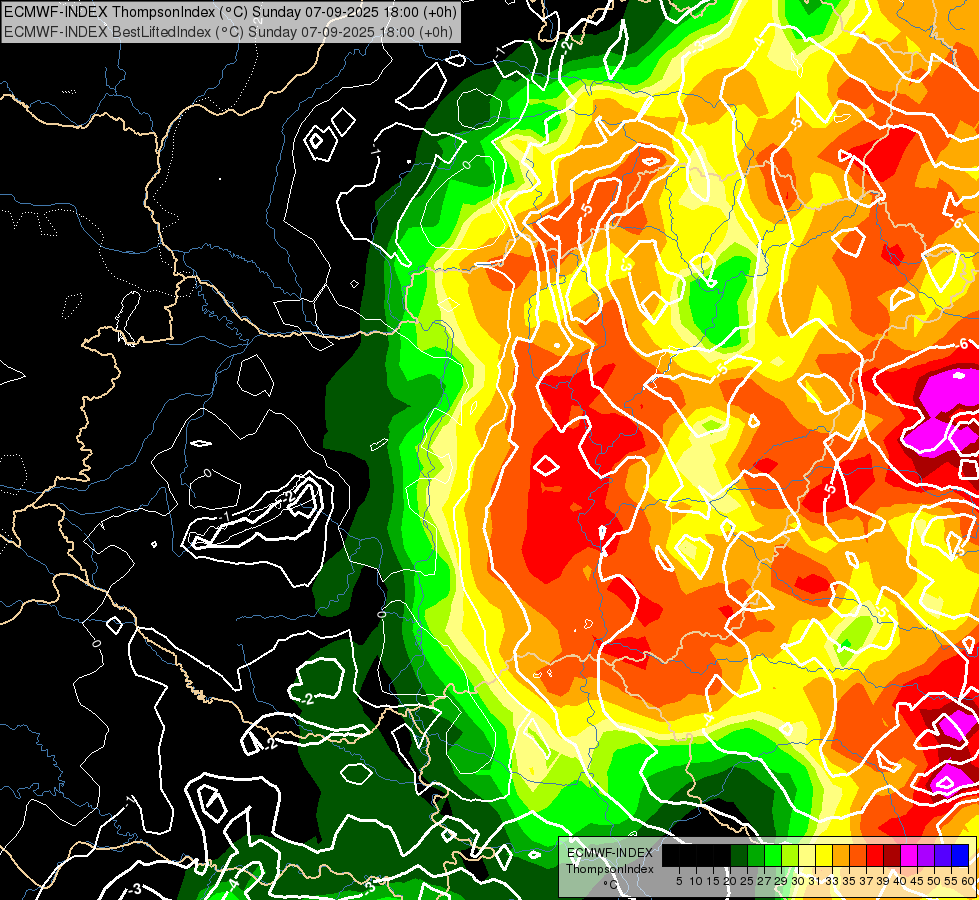Click the red 37-39 legend swatch
The height and width of the screenshot is (900, 979).
pyautogui.click(x=875, y=855)
